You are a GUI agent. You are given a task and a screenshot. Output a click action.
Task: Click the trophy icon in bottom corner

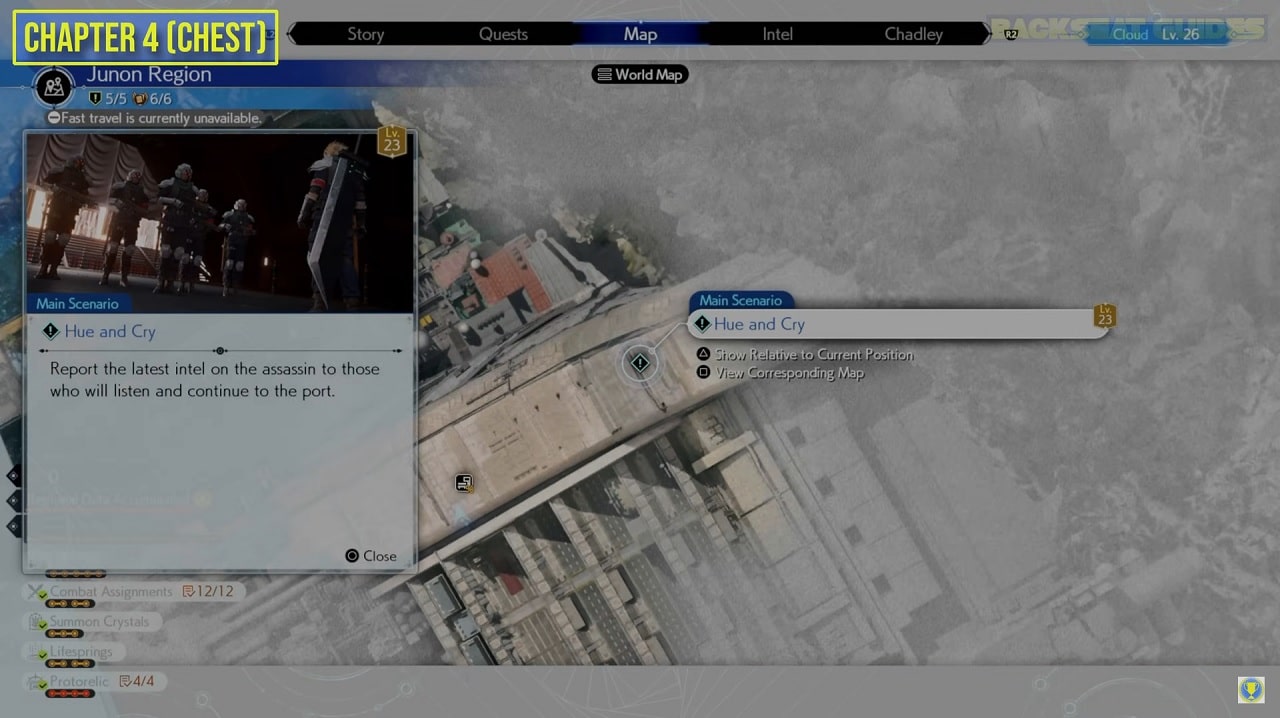pyautogui.click(x=1250, y=690)
